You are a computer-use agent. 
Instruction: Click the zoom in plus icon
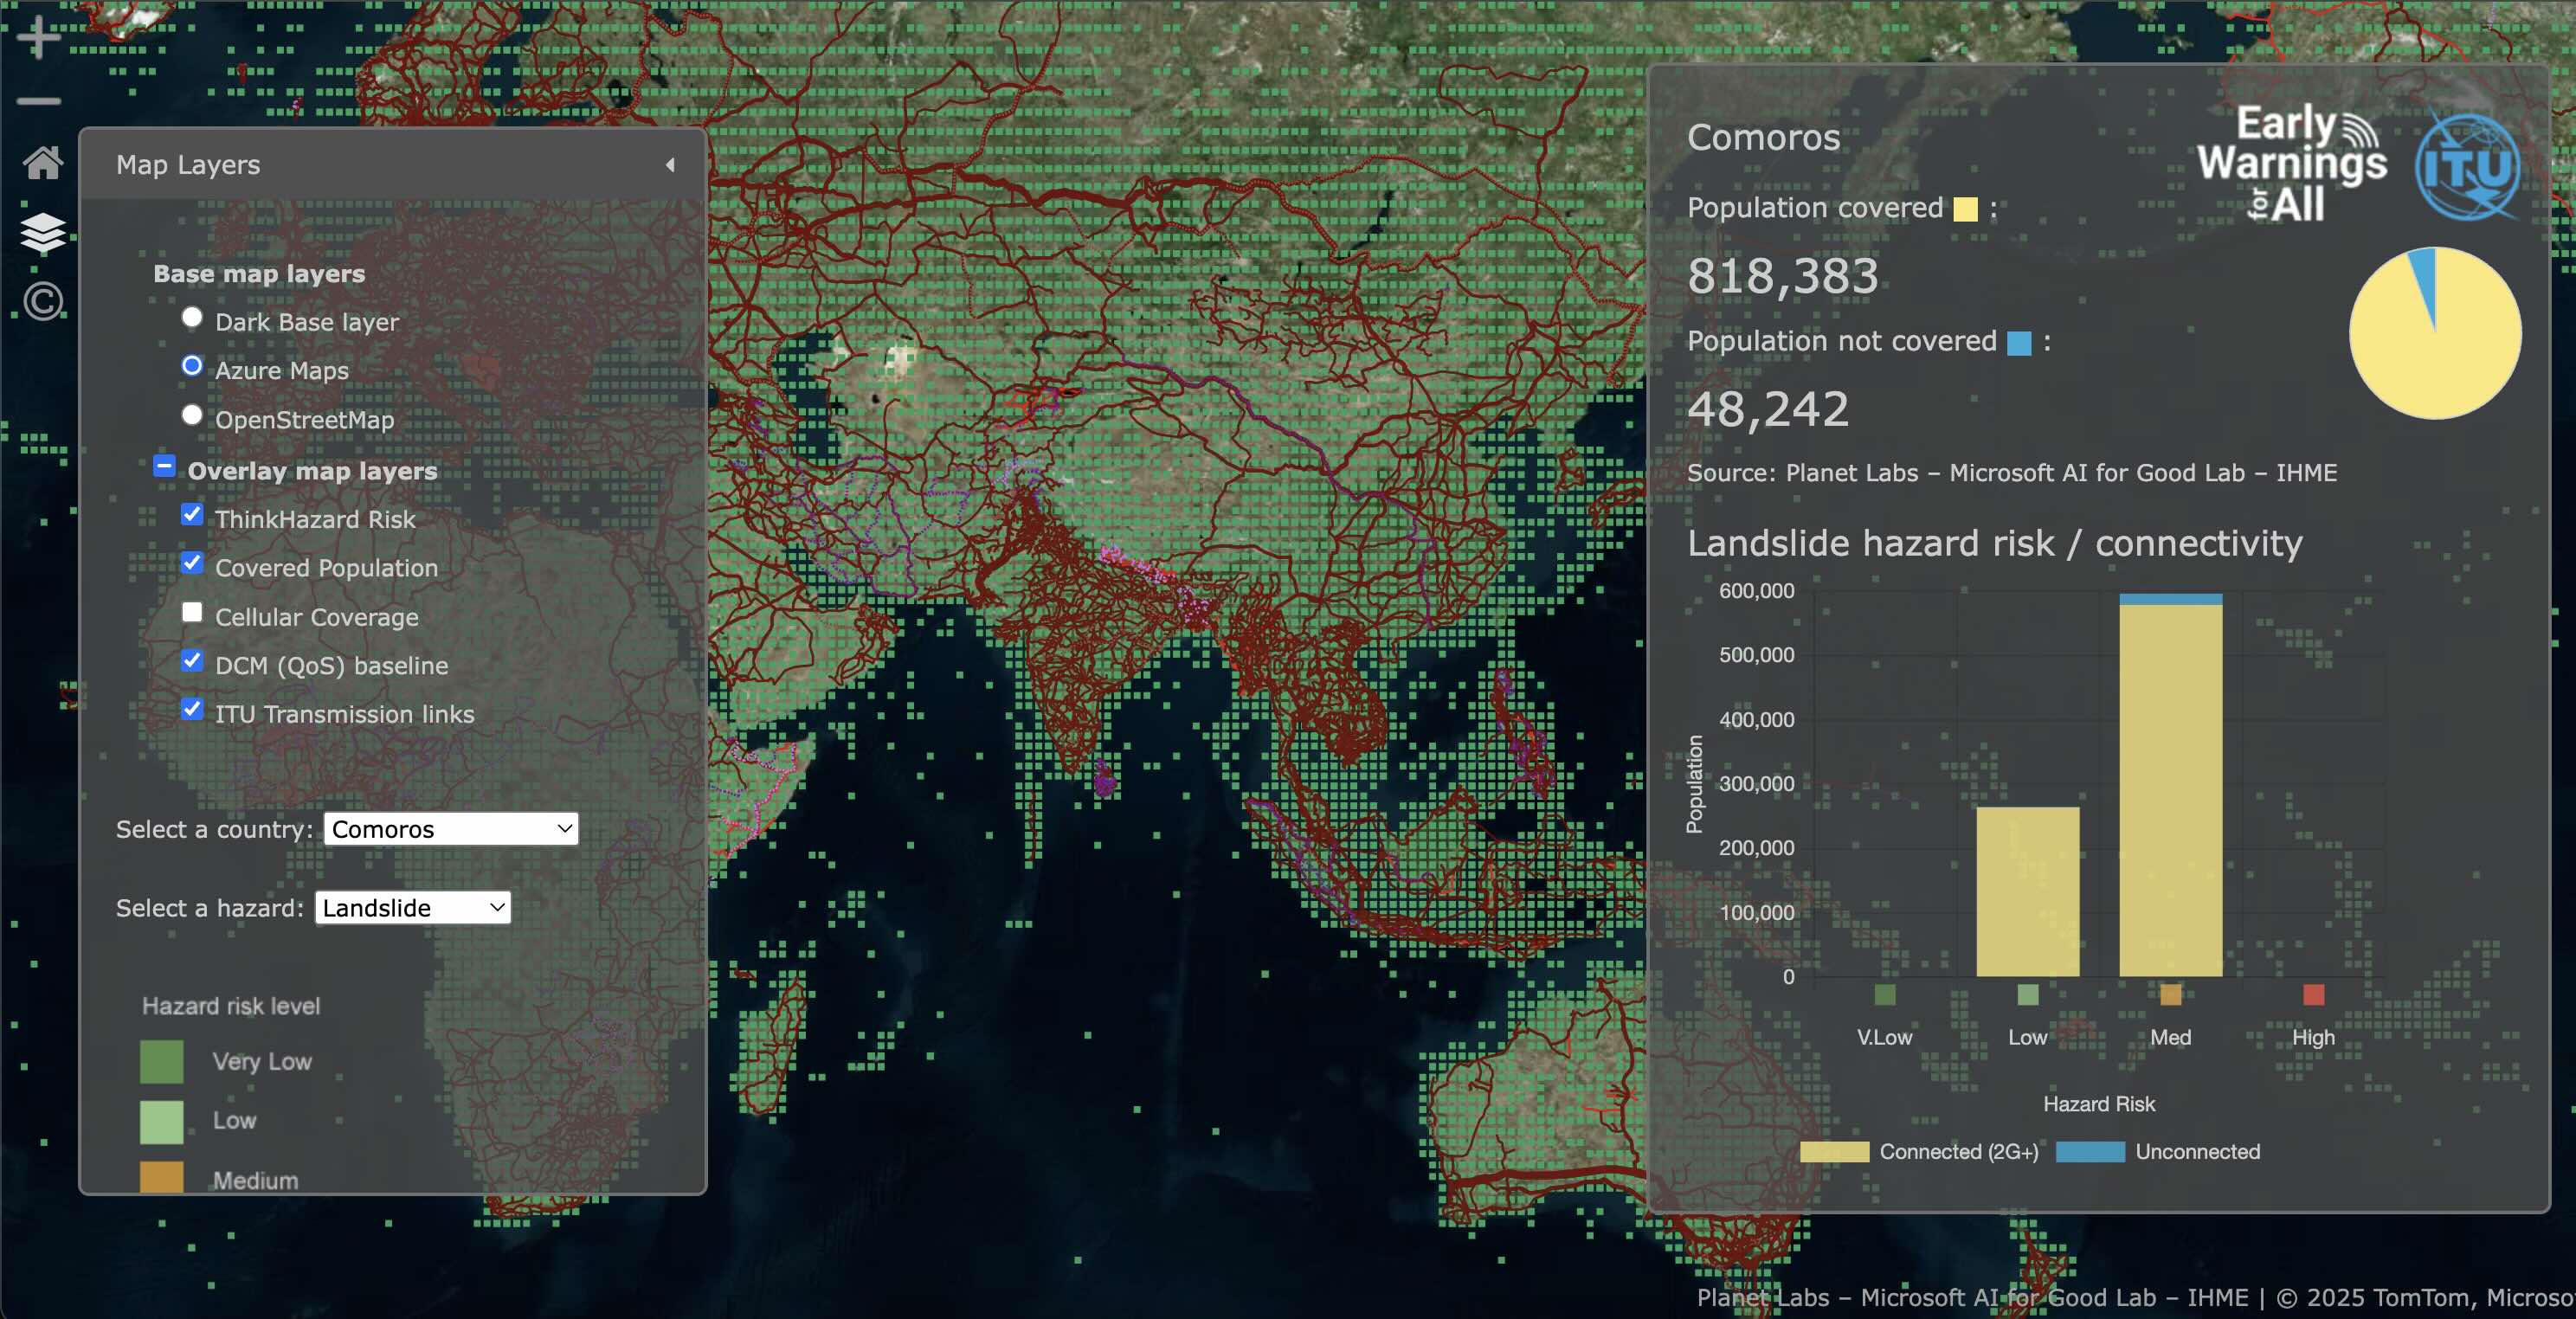click(x=39, y=37)
